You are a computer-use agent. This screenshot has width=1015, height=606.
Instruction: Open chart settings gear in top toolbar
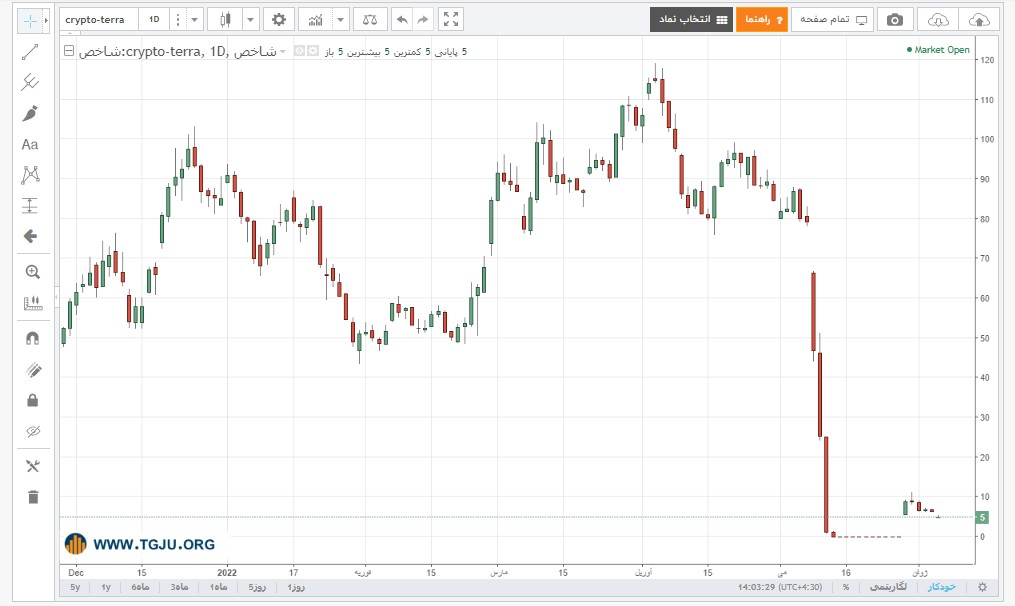point(279,19)
